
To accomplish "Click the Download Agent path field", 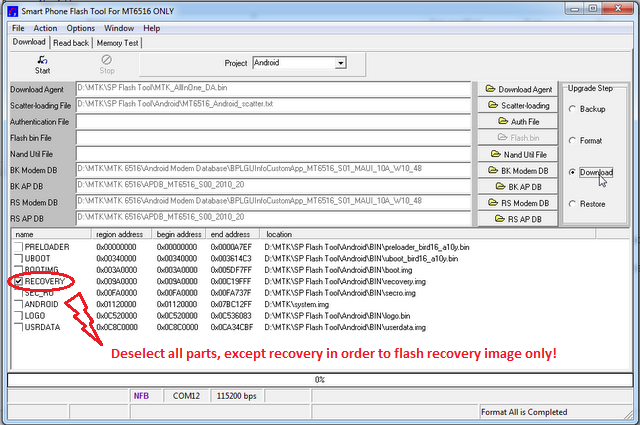I will [273, 89].
